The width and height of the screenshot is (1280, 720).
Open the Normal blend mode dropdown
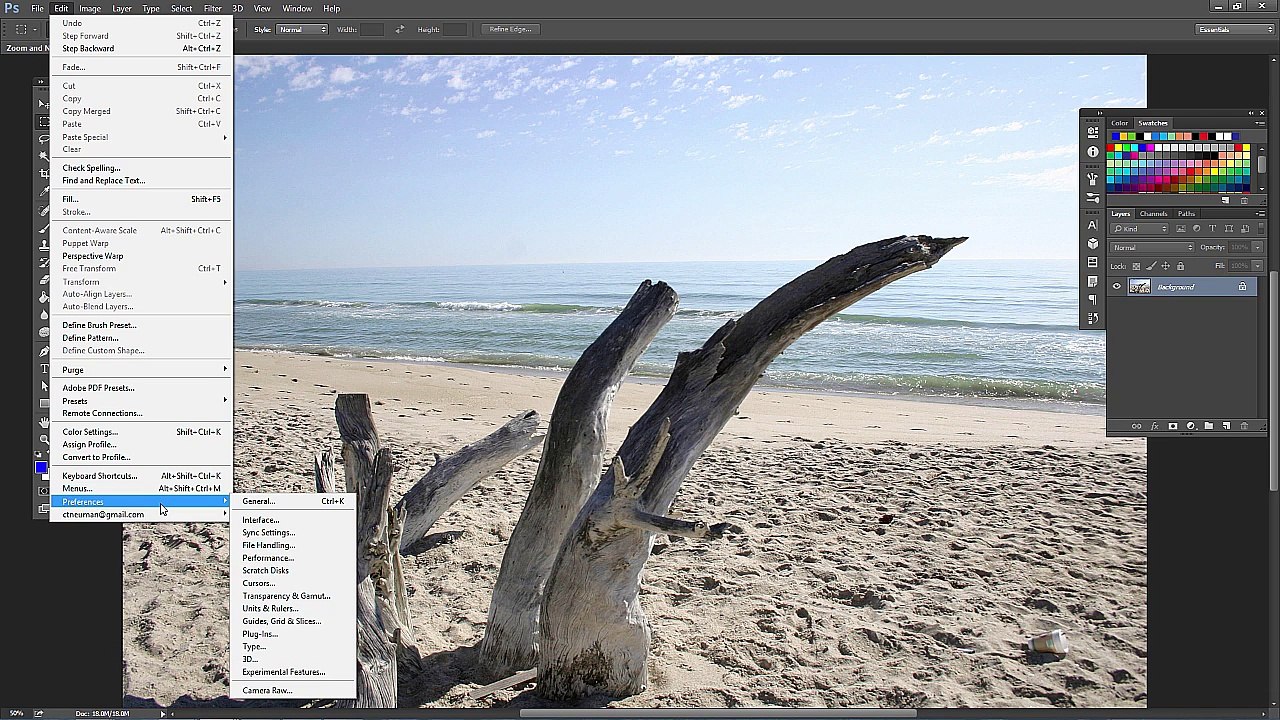[1152, 247]
